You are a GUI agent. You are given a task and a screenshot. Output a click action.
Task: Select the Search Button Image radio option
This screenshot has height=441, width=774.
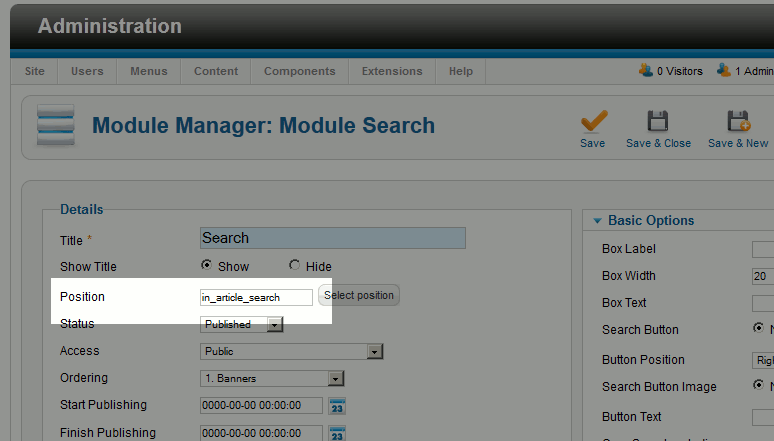pyautogui.click(x=758, y=385)
